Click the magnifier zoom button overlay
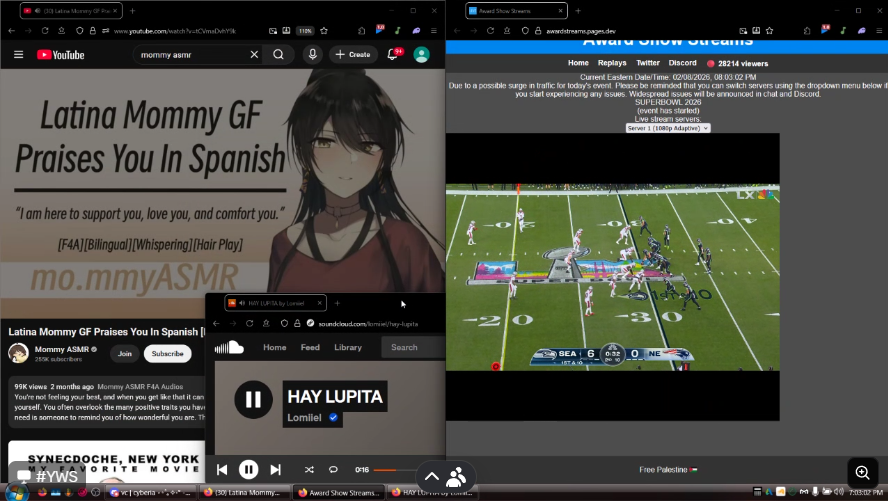This screenshot has height=501, width=888. (x=863, y=472)
